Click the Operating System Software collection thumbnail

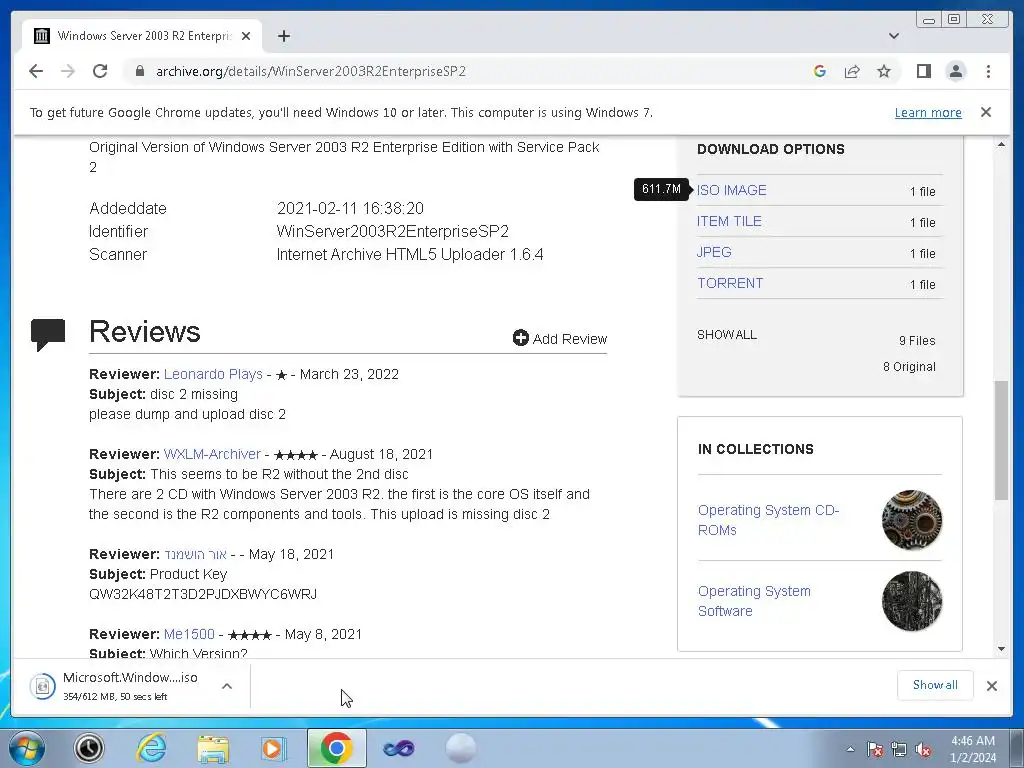click(912, 601)
